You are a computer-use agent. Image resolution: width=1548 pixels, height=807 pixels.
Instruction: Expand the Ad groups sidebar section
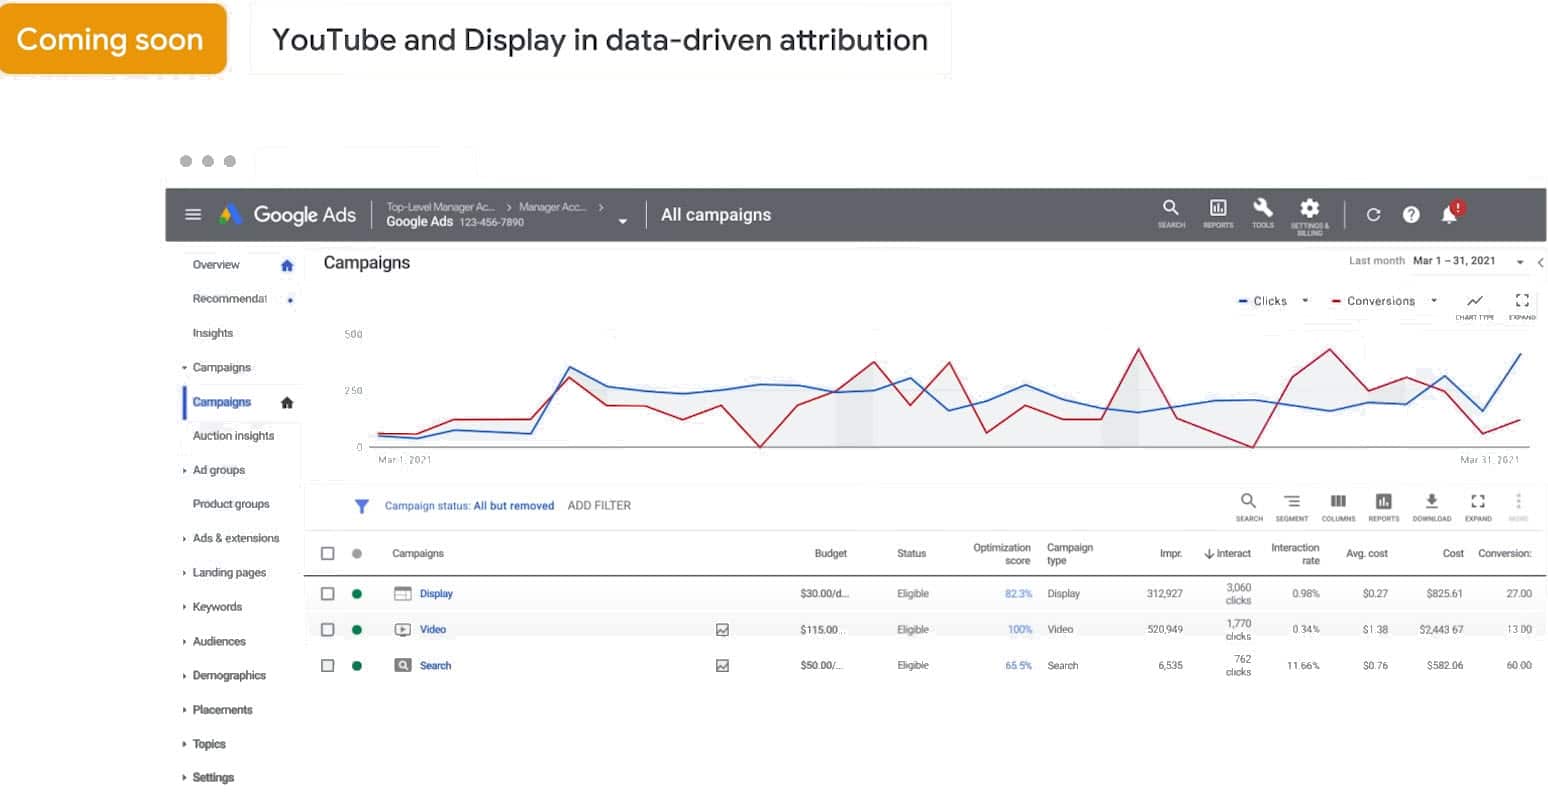(185, 471)
